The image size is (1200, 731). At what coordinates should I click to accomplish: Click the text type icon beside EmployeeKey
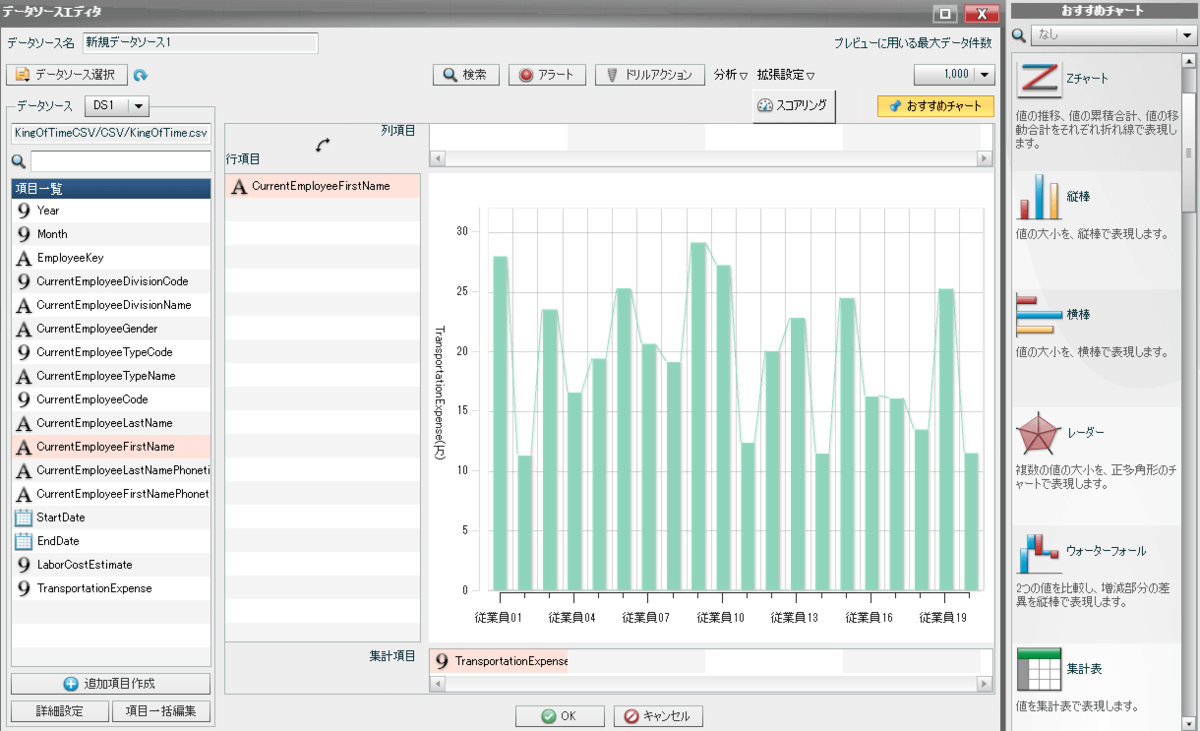tap(24, 258)
